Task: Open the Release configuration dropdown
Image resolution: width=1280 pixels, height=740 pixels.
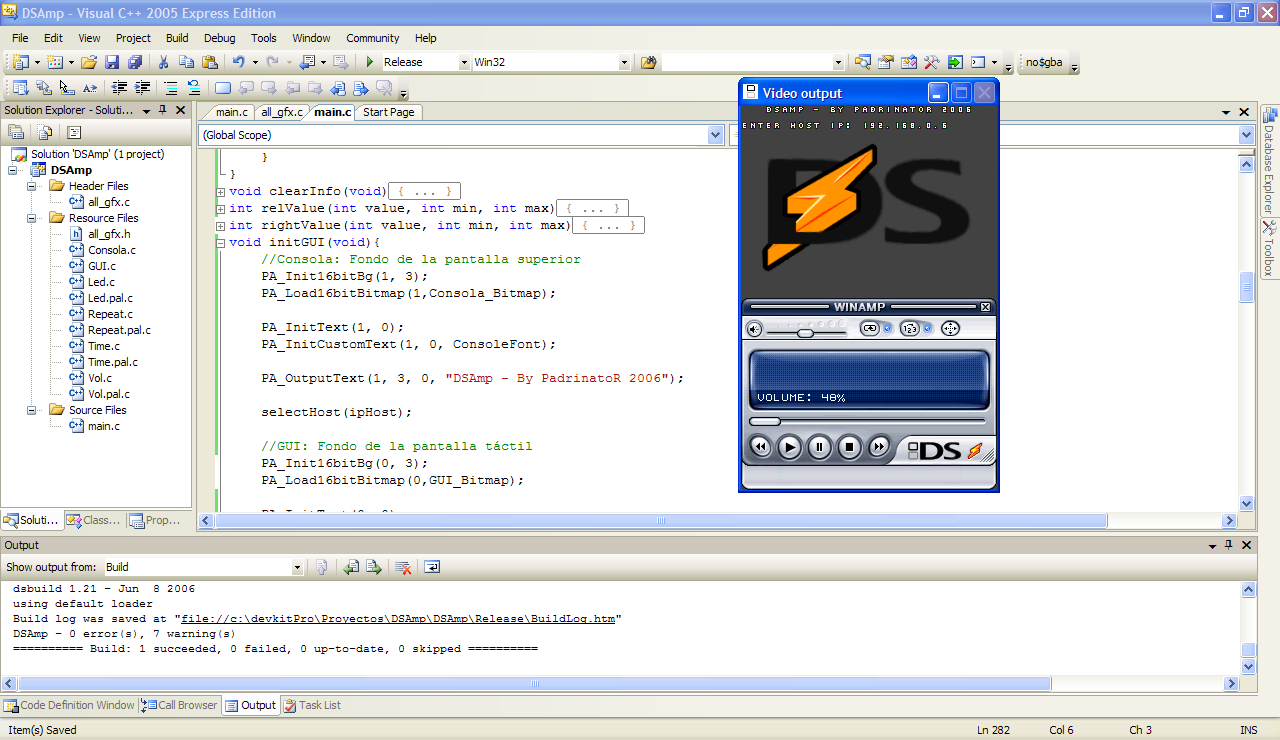Action: coord(463,62)
